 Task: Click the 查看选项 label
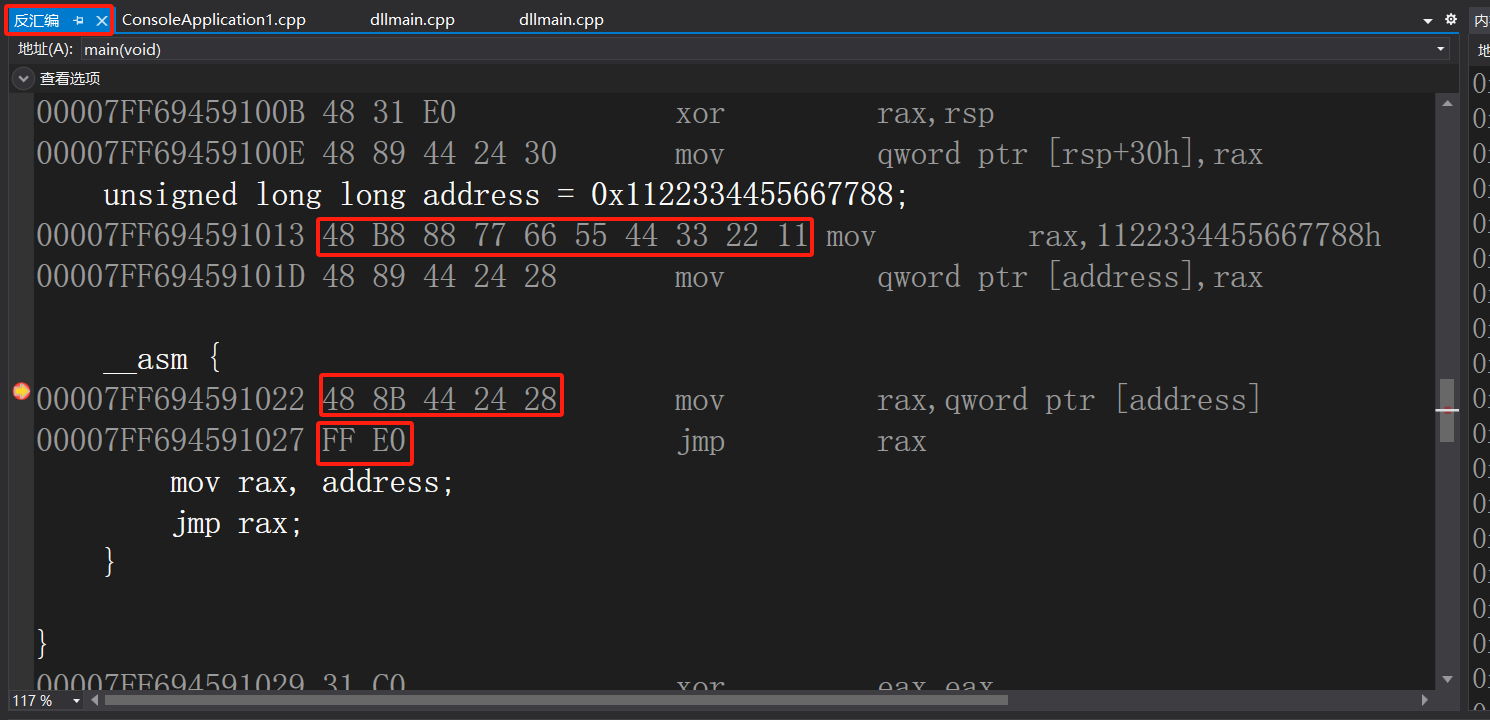point(70,78)
